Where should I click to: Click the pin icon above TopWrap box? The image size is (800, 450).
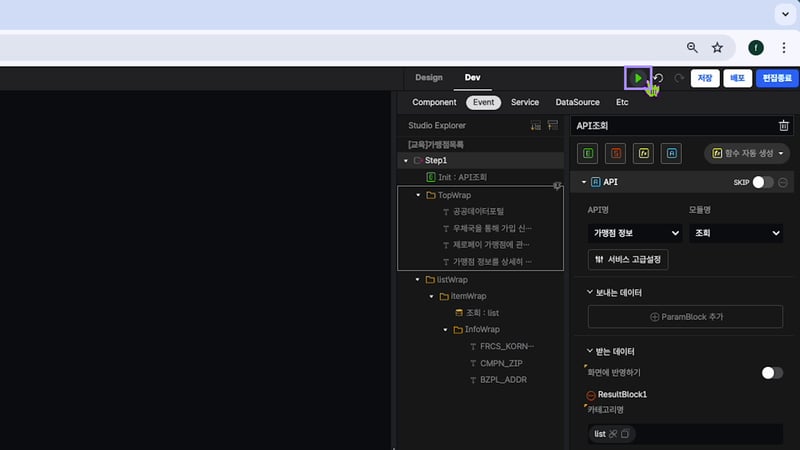557,186
